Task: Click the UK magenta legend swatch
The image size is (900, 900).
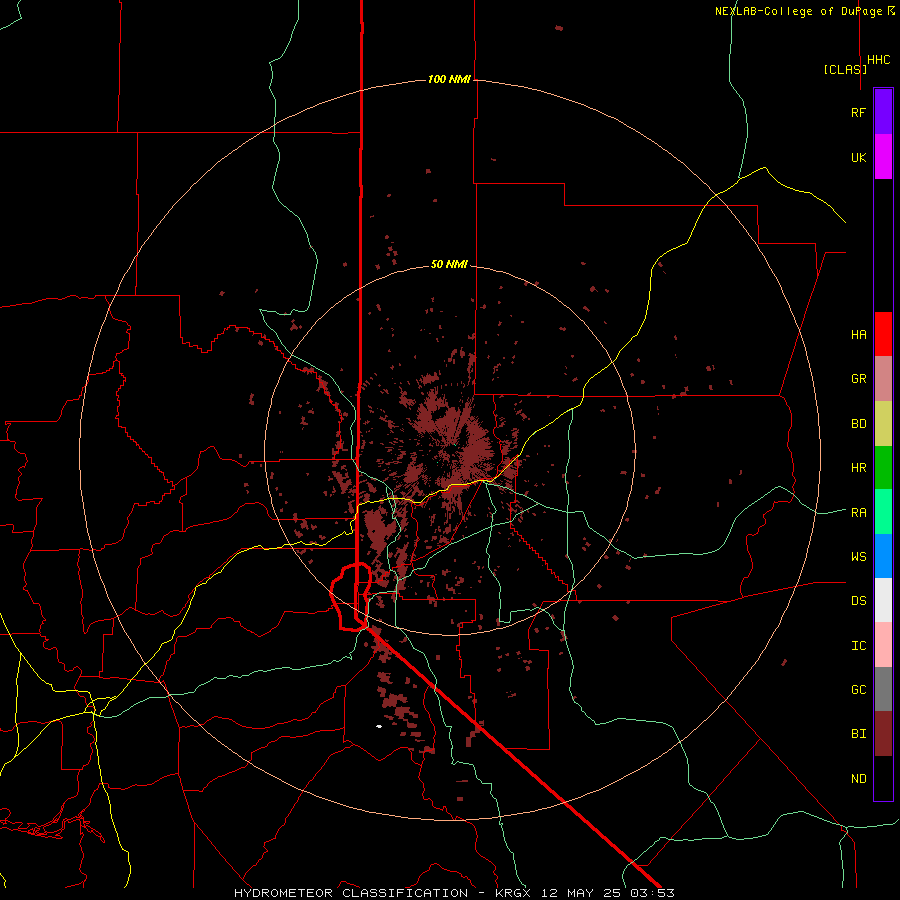Action: click(883, 157)
